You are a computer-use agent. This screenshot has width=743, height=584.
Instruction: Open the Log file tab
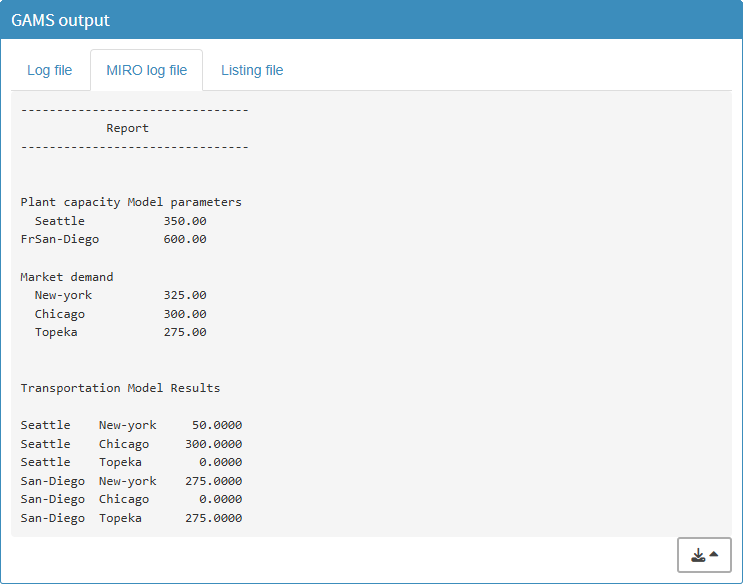[x=49, y=70]
